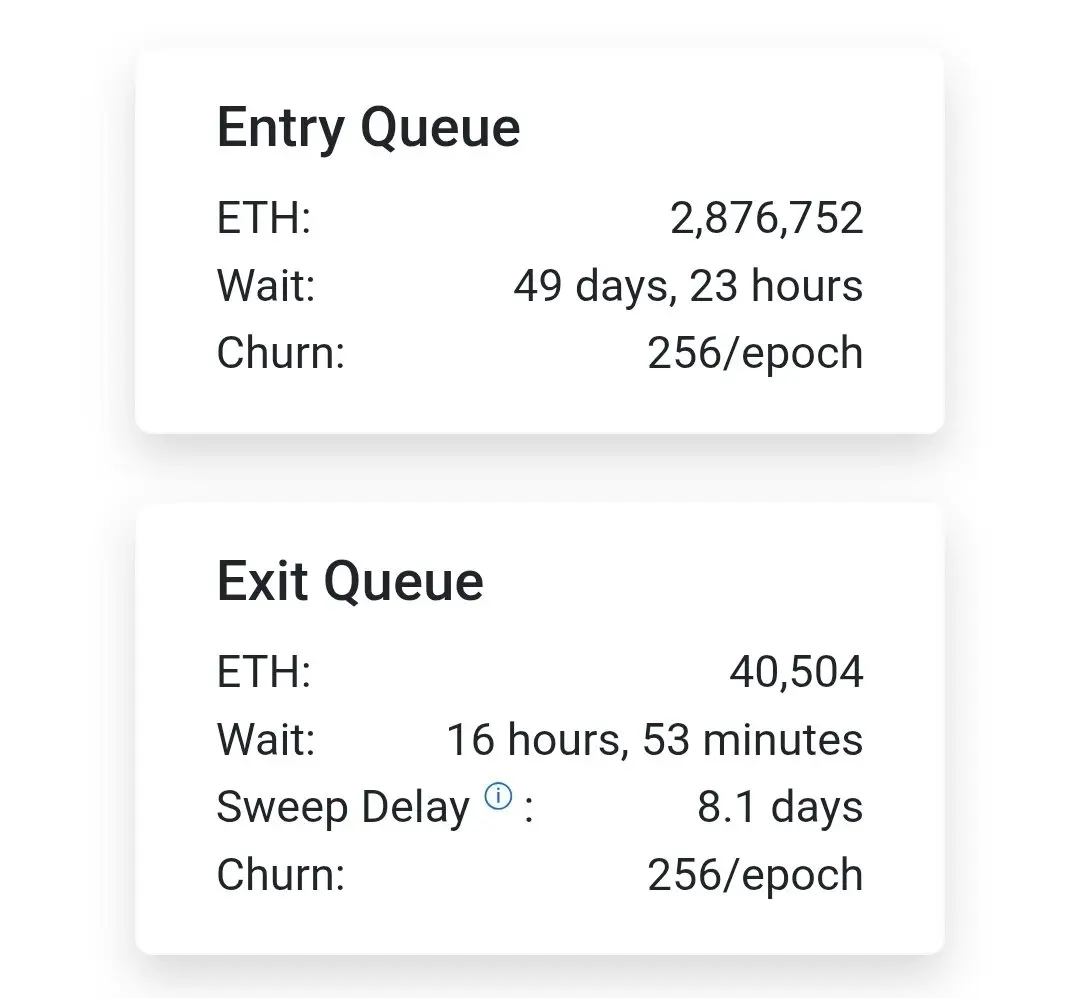Select the Entry Queue heading
The height and width of the screenshot is (998, 1080).
[x=368, y=128]
